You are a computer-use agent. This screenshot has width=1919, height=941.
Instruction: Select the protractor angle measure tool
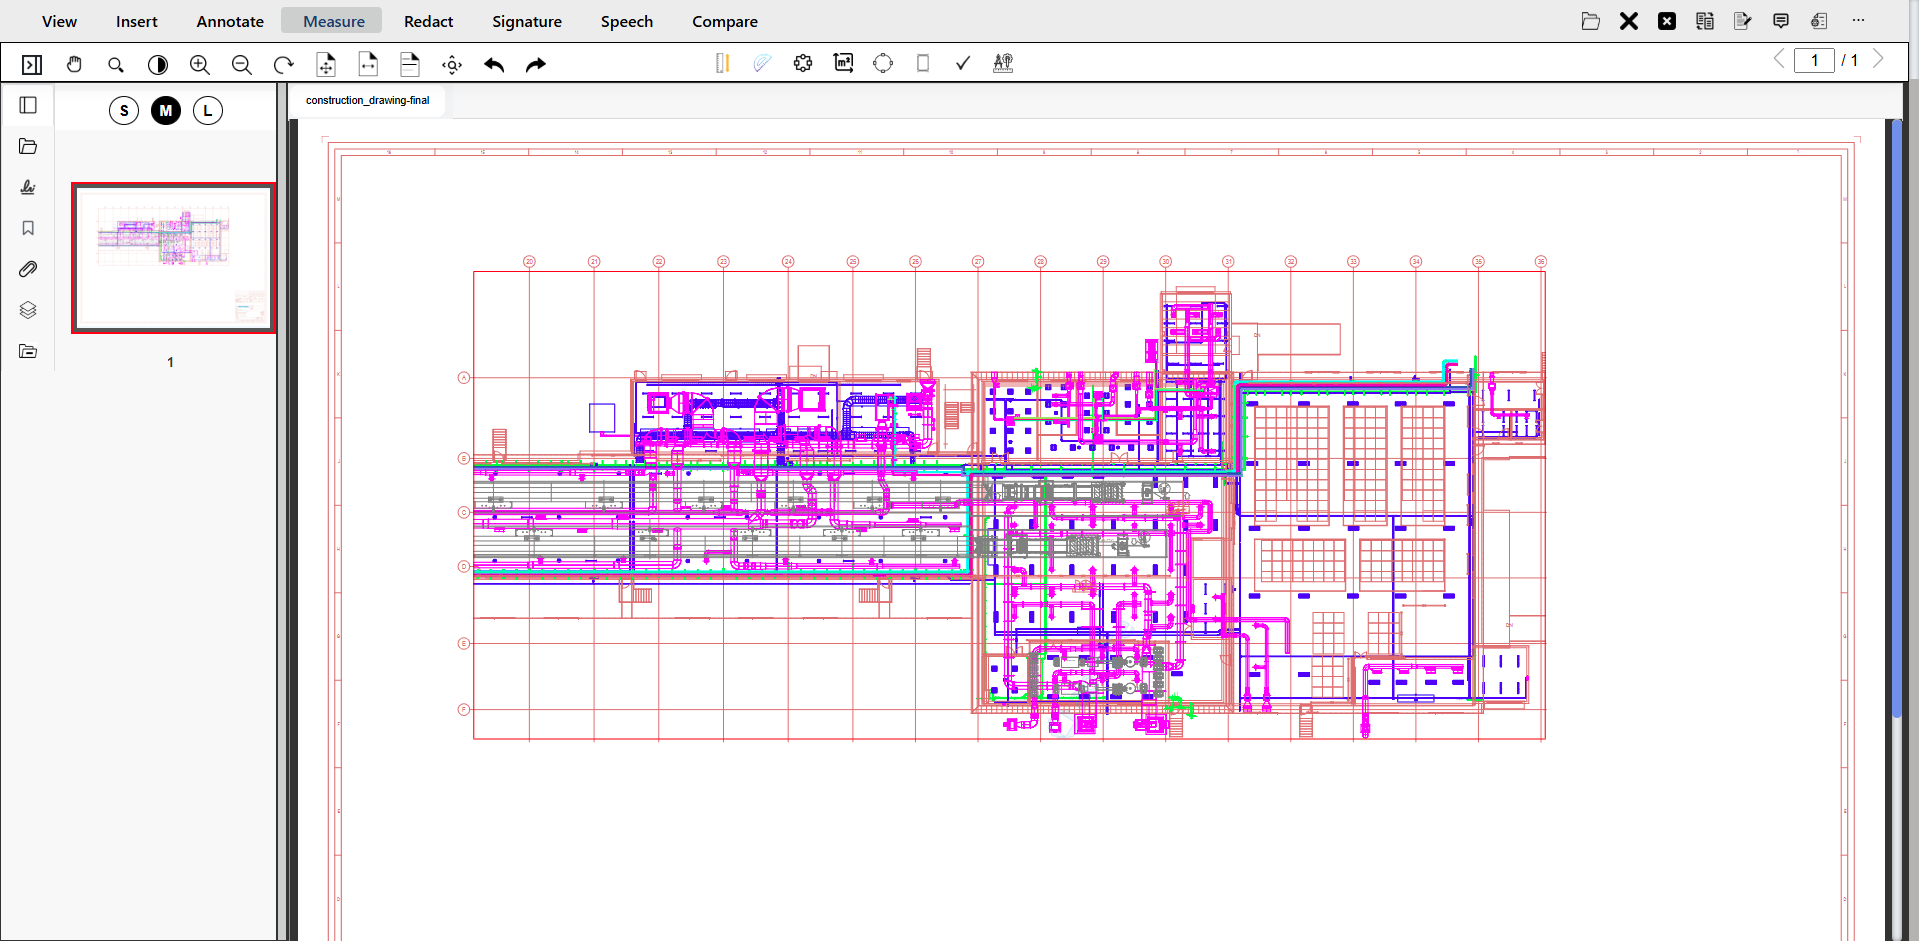click(762, 63)
